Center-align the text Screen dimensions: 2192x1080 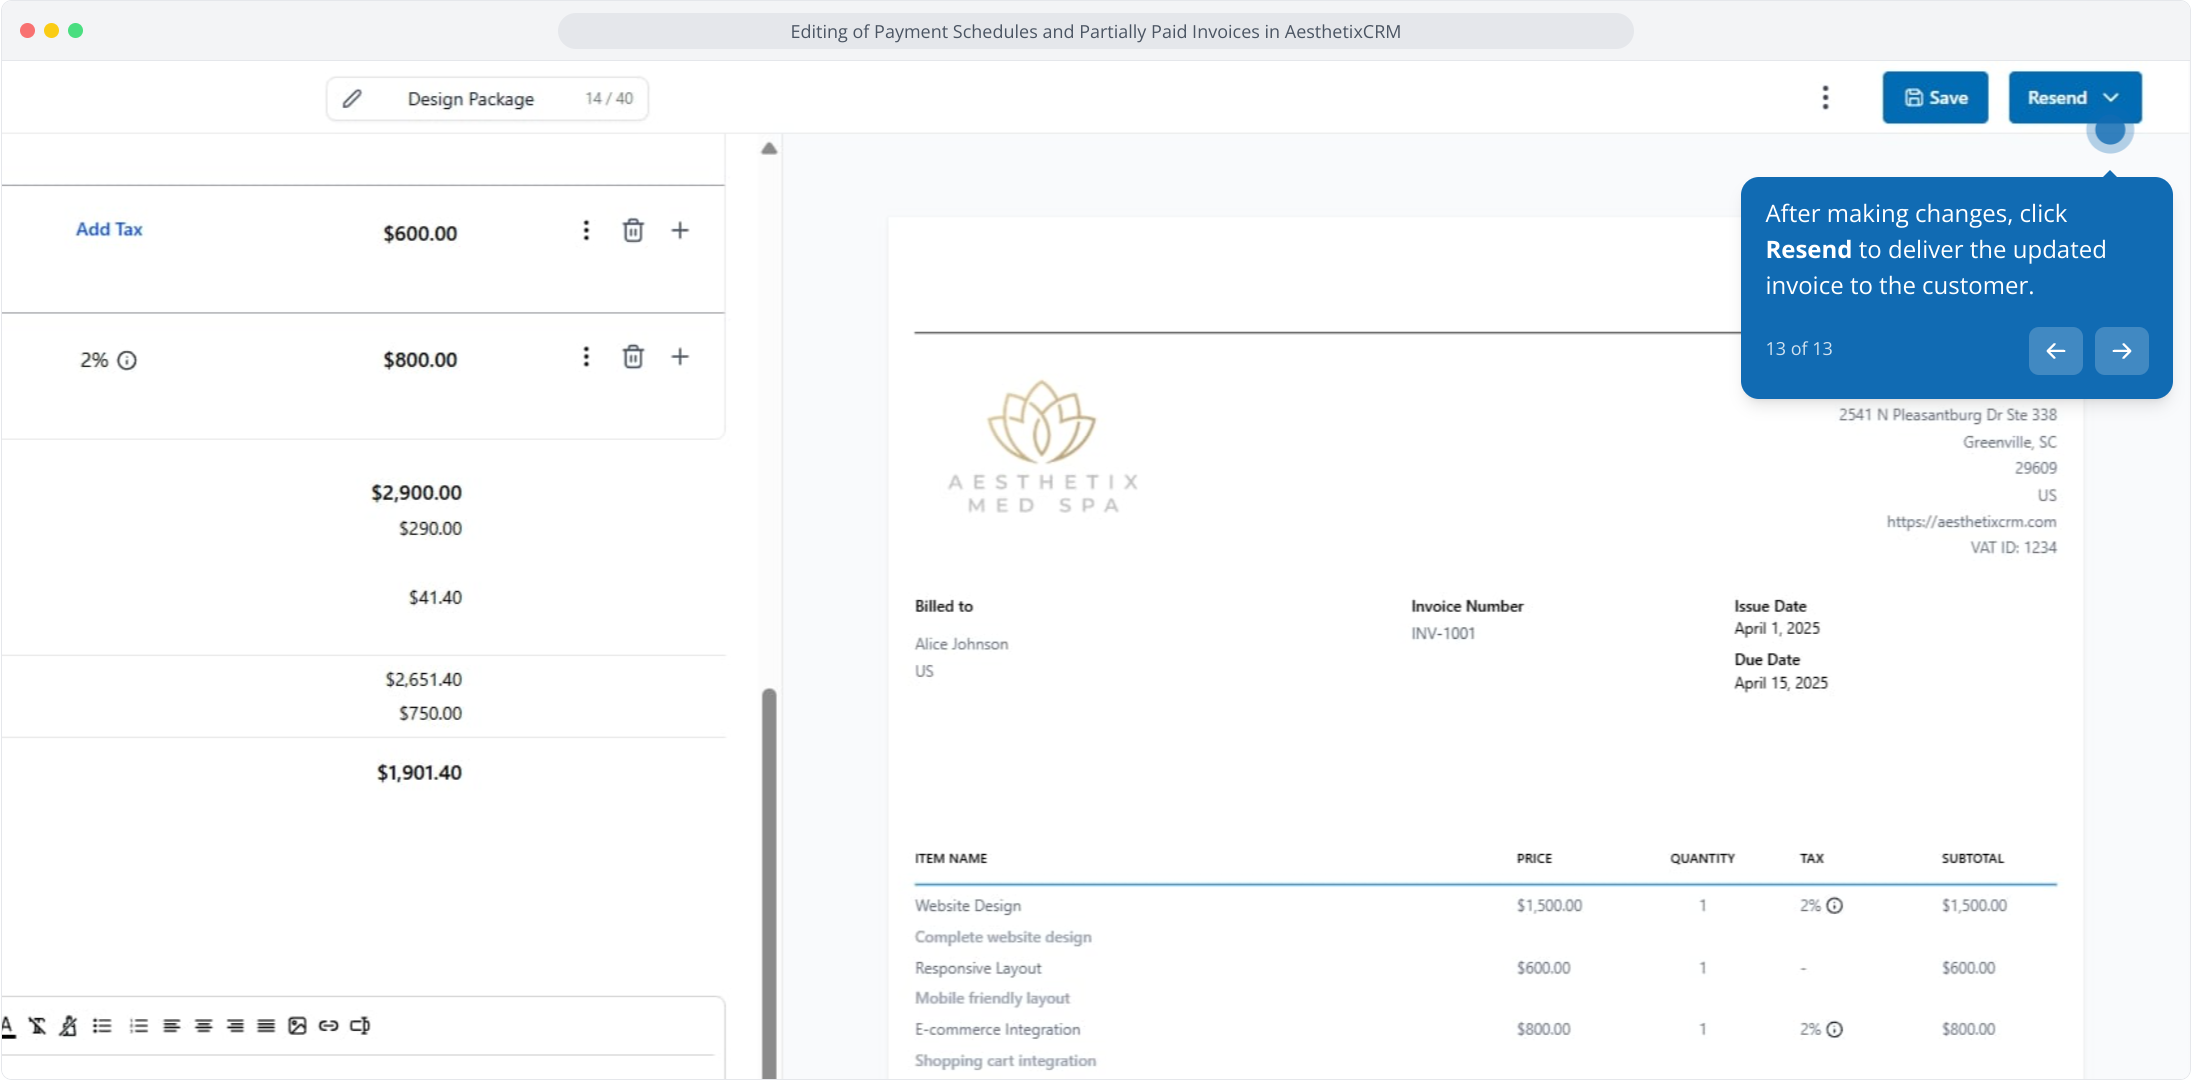tap(204, 1026)
